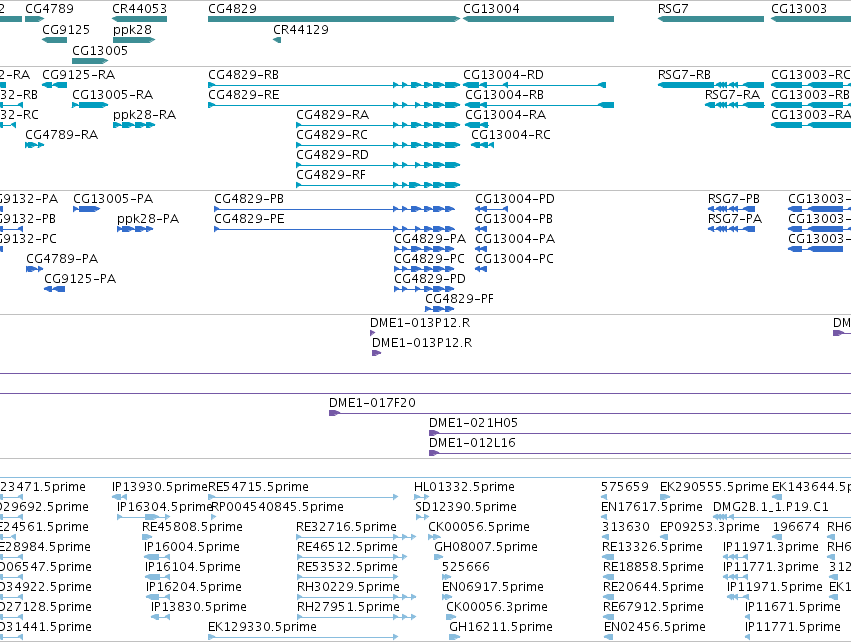The width and height of the screenshot is (851, 642).
Task: Click transcript CG4789-RA
Action: click(x=61, y=135)
